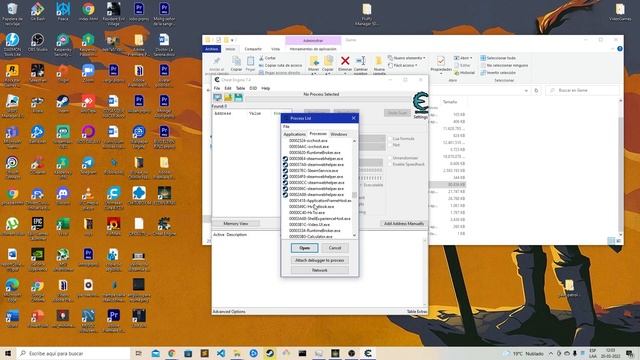Viewport: 640px width, 360px height.
Task: Open the Windows Start button
Action: pyautogui.click(x=8, y=353)
